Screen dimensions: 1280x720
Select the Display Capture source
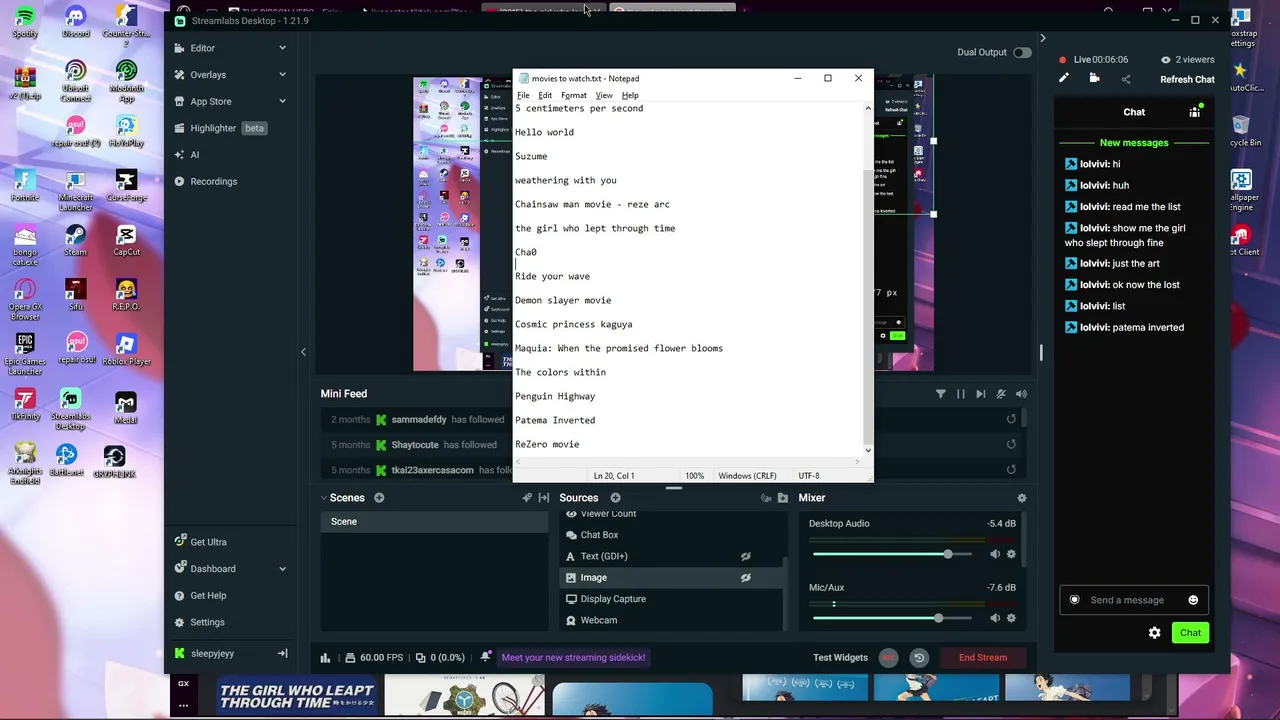(x=670, y=599)
